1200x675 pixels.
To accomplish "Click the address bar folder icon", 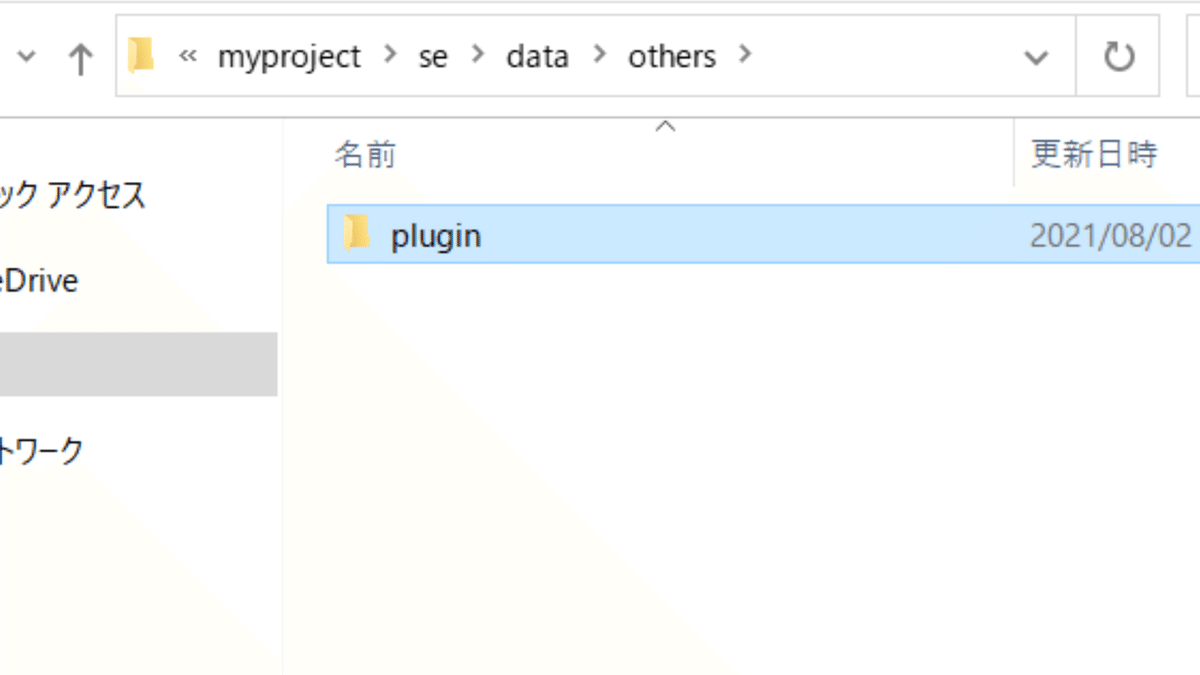I will pos(142,56).
